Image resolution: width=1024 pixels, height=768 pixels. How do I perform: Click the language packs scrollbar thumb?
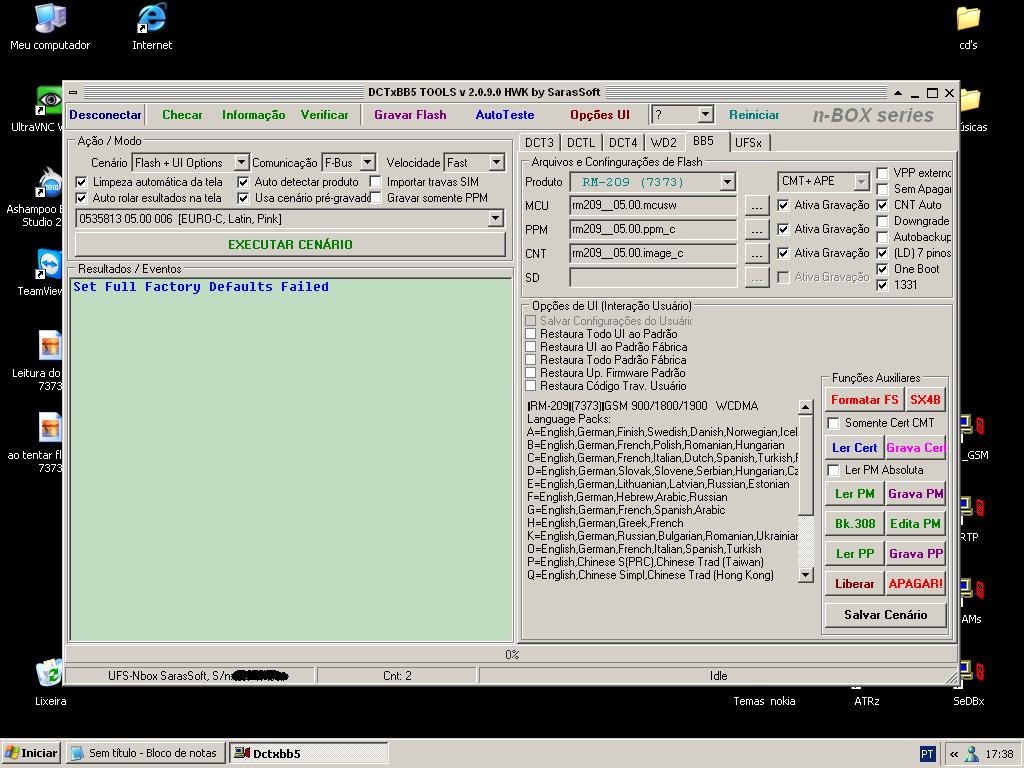(806, 465)
